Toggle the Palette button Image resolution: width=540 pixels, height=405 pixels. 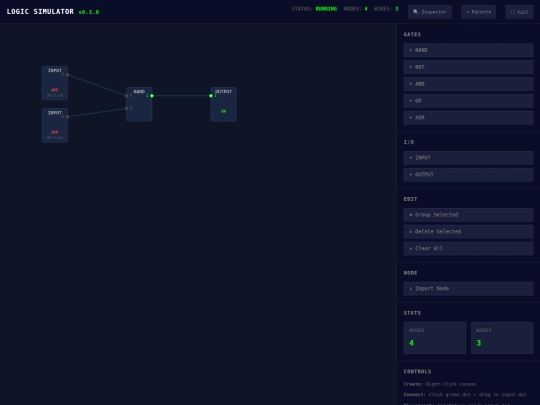pyautogui.click(x=478, y=12)
